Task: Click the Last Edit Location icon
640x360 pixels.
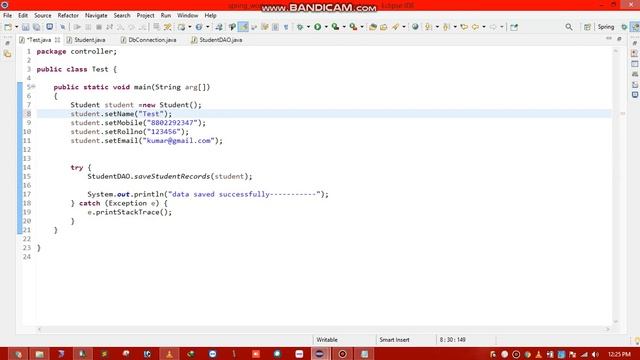Action: (464, 27)
